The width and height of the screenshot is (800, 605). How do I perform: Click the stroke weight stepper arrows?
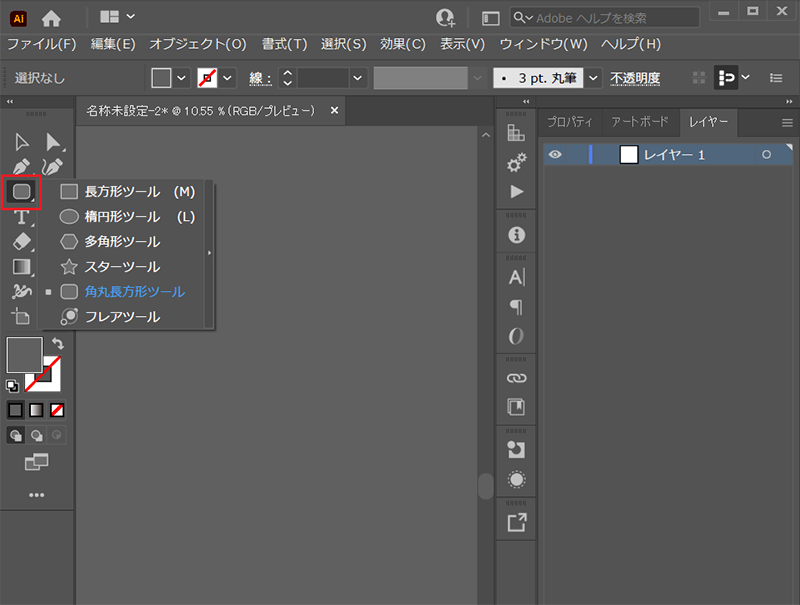click(288, 78)
